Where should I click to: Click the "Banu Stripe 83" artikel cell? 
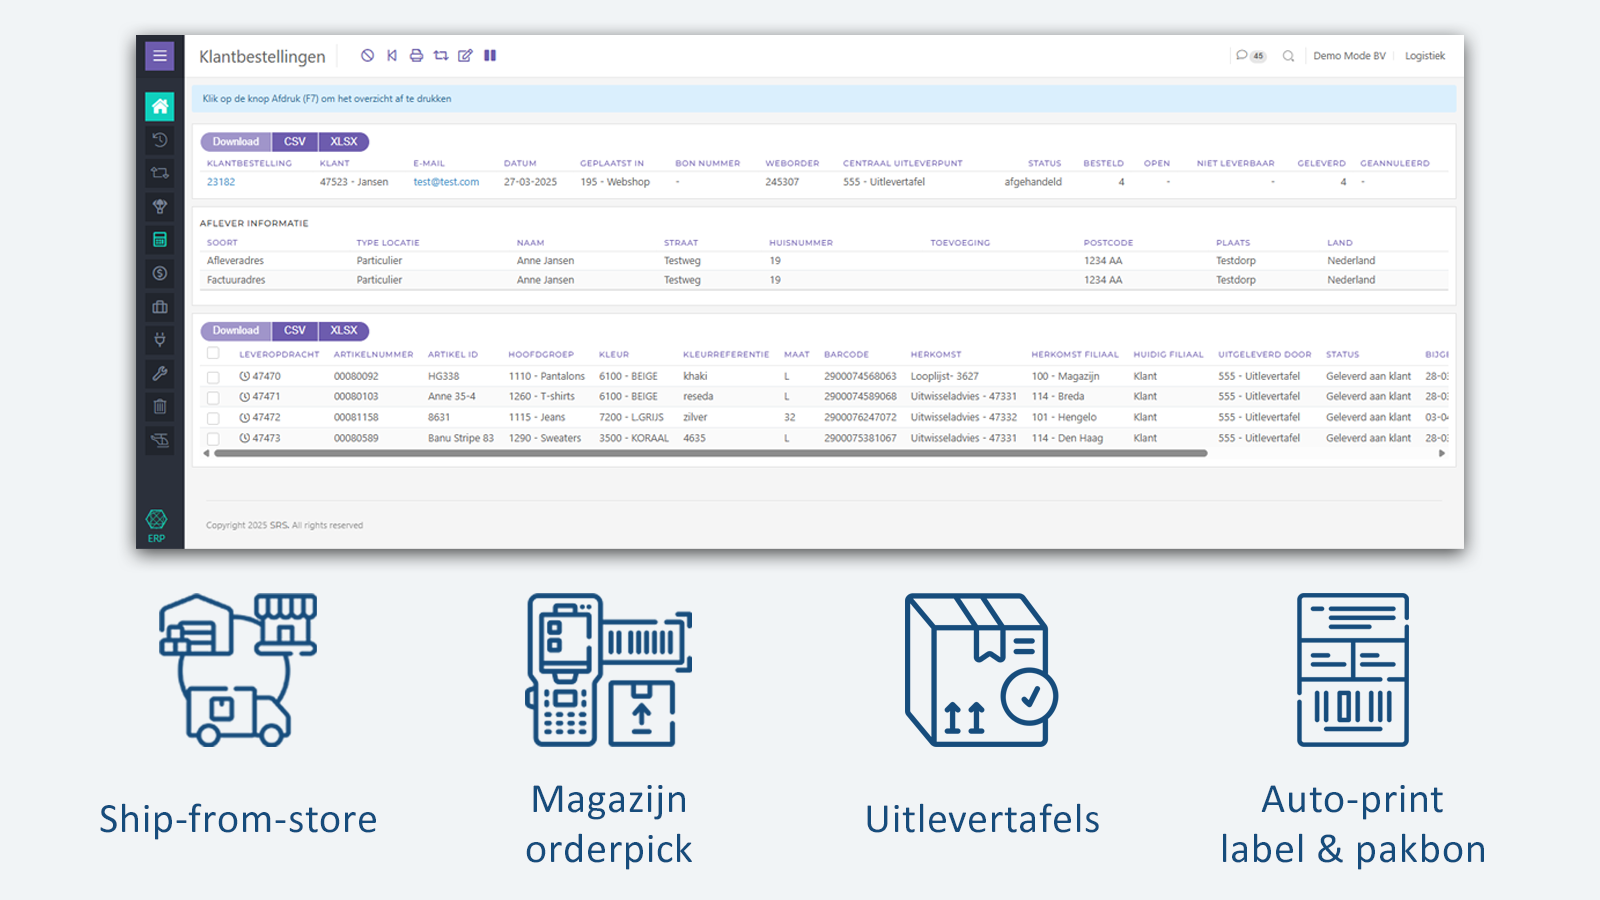coord(461,438)
